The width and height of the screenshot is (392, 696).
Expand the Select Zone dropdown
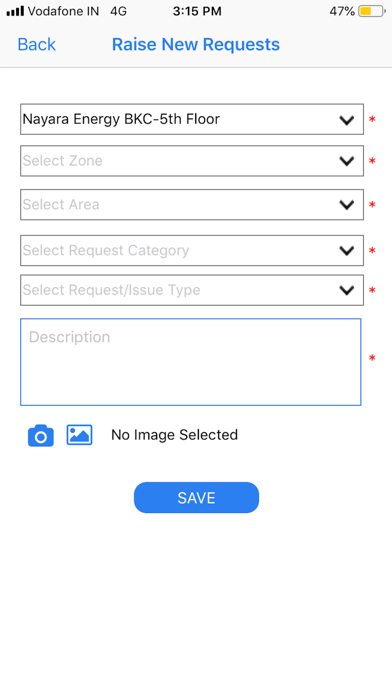coord(192,161)
